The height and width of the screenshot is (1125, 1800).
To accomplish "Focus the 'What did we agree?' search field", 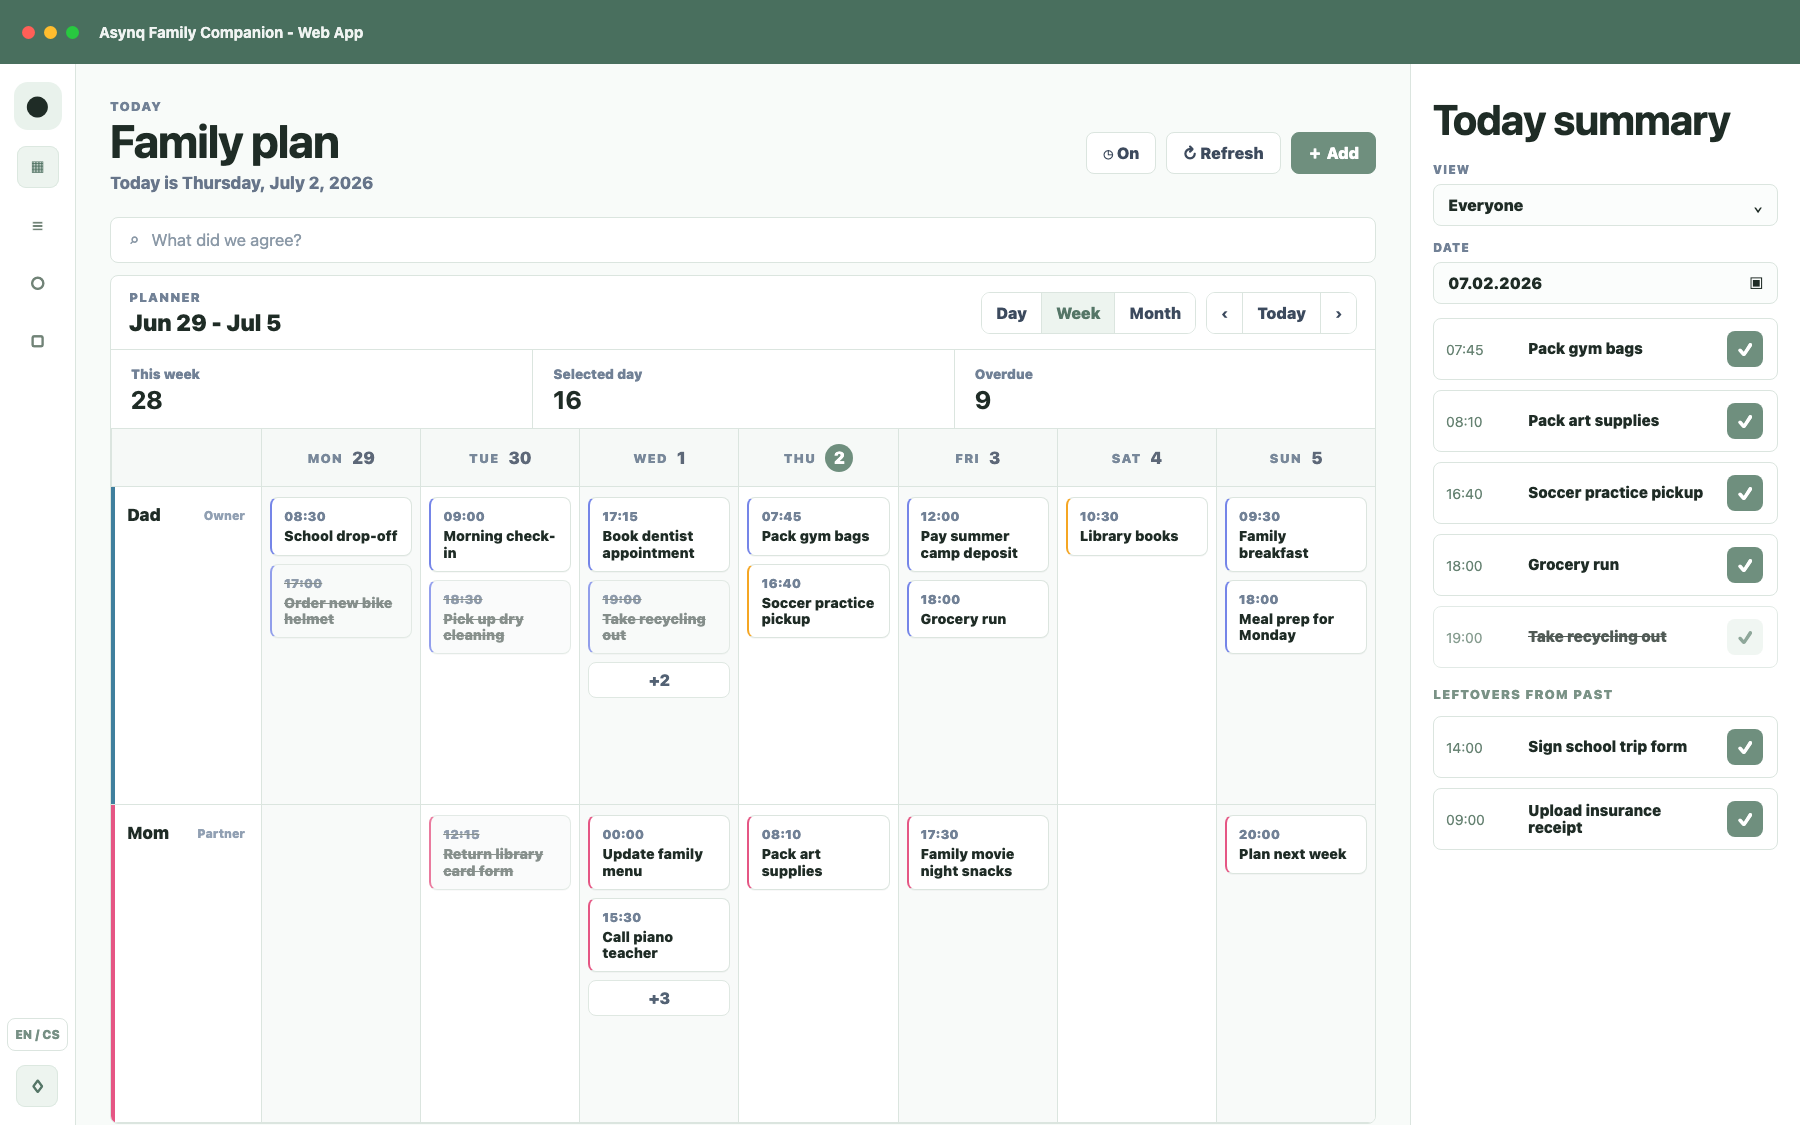I will coord(743,240).
